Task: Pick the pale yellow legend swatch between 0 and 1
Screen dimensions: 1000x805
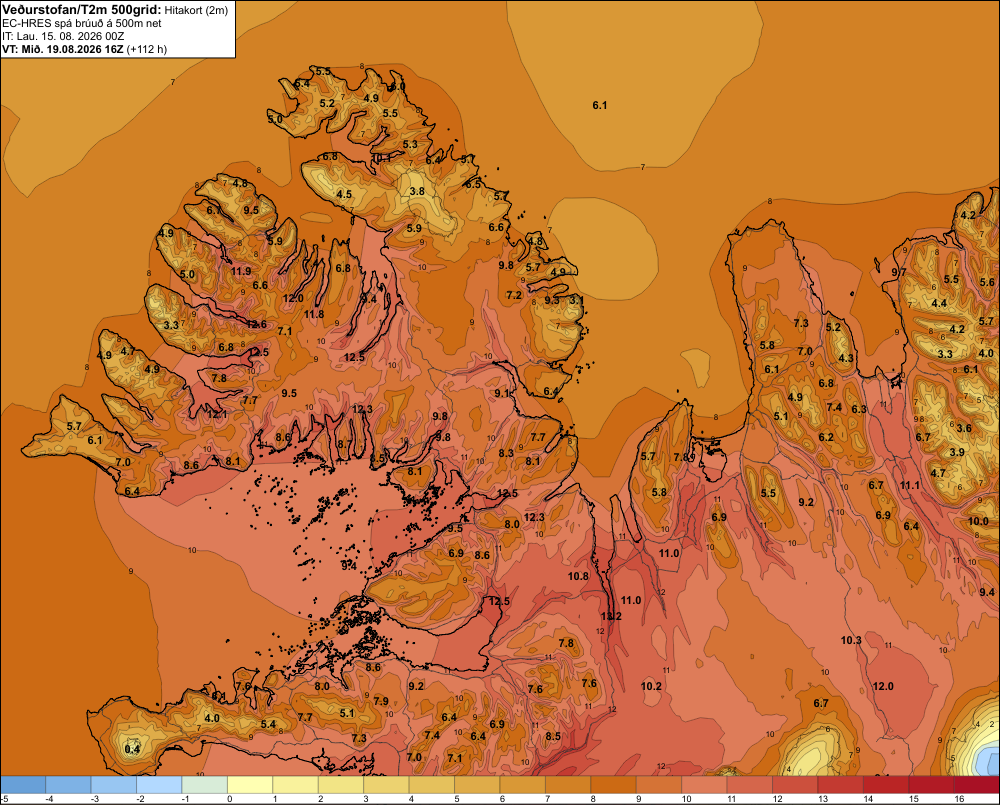Action: (251, 784)
